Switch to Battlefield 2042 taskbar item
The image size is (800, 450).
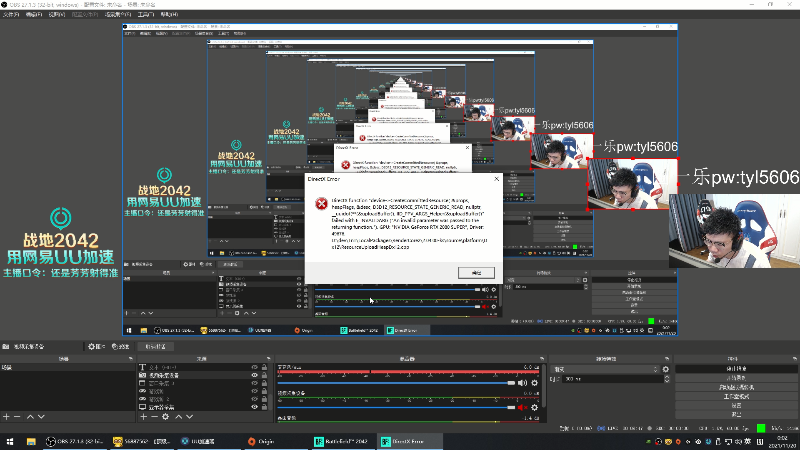point(341,441)
